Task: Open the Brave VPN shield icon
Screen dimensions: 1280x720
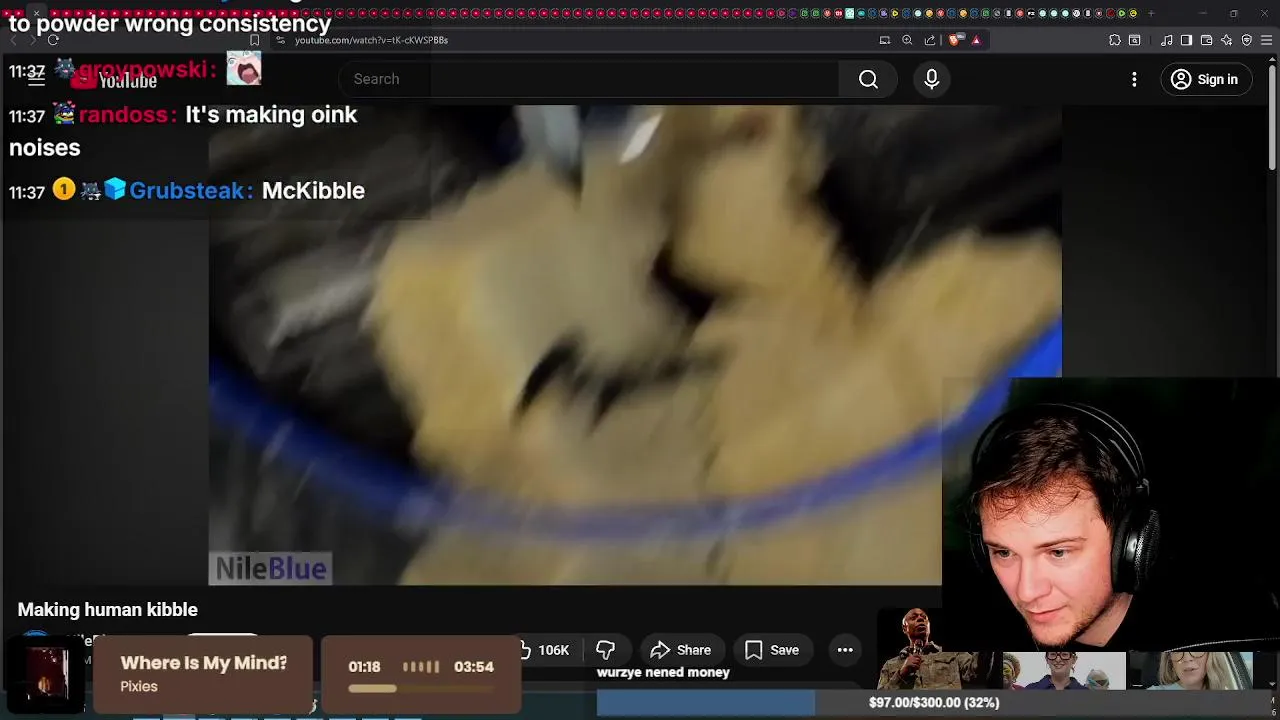Action: pyautogui.click(x=1247, y=40)
